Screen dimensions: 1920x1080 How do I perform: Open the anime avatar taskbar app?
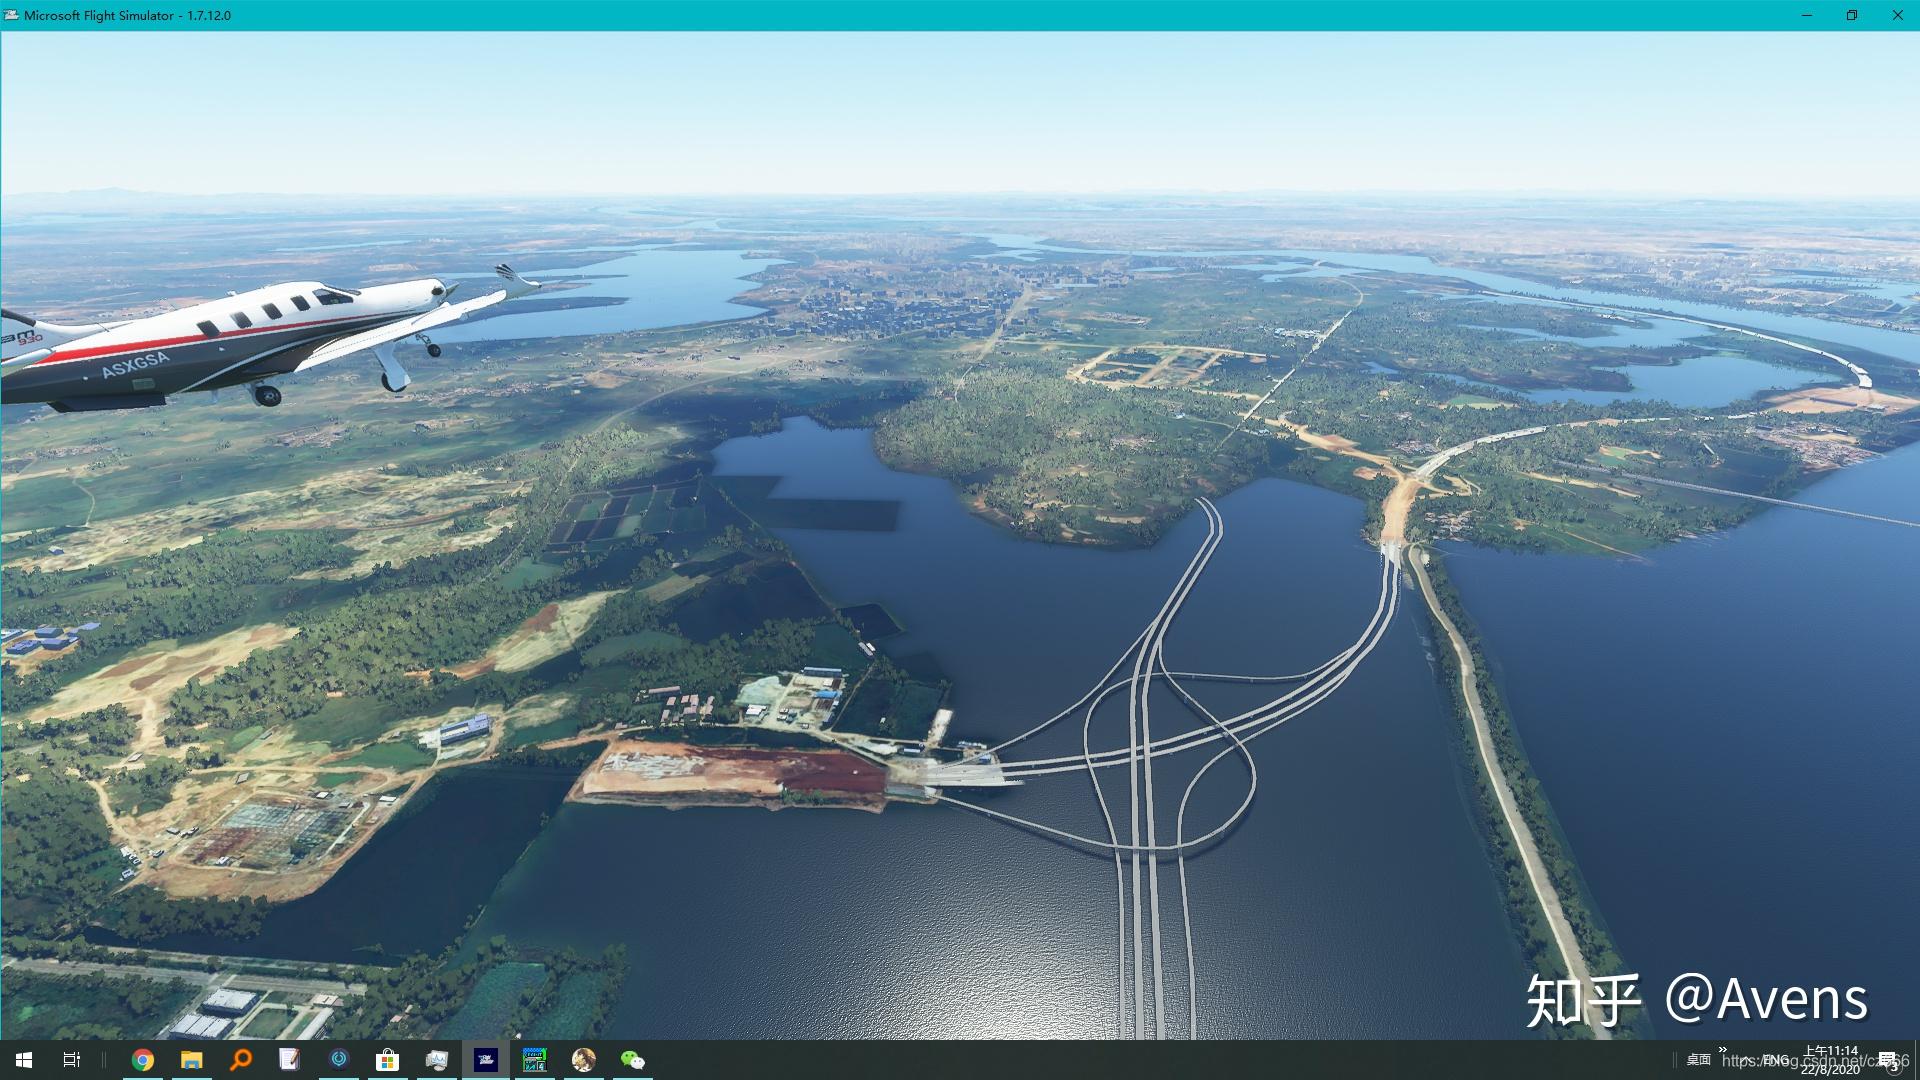tap(583, 1060)
